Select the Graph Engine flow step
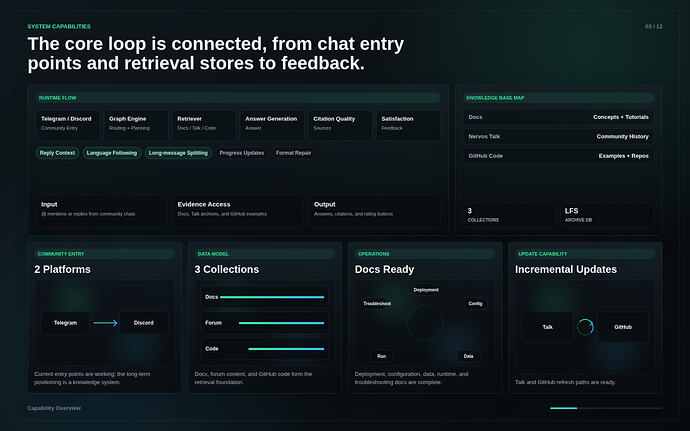 (136, 125)
